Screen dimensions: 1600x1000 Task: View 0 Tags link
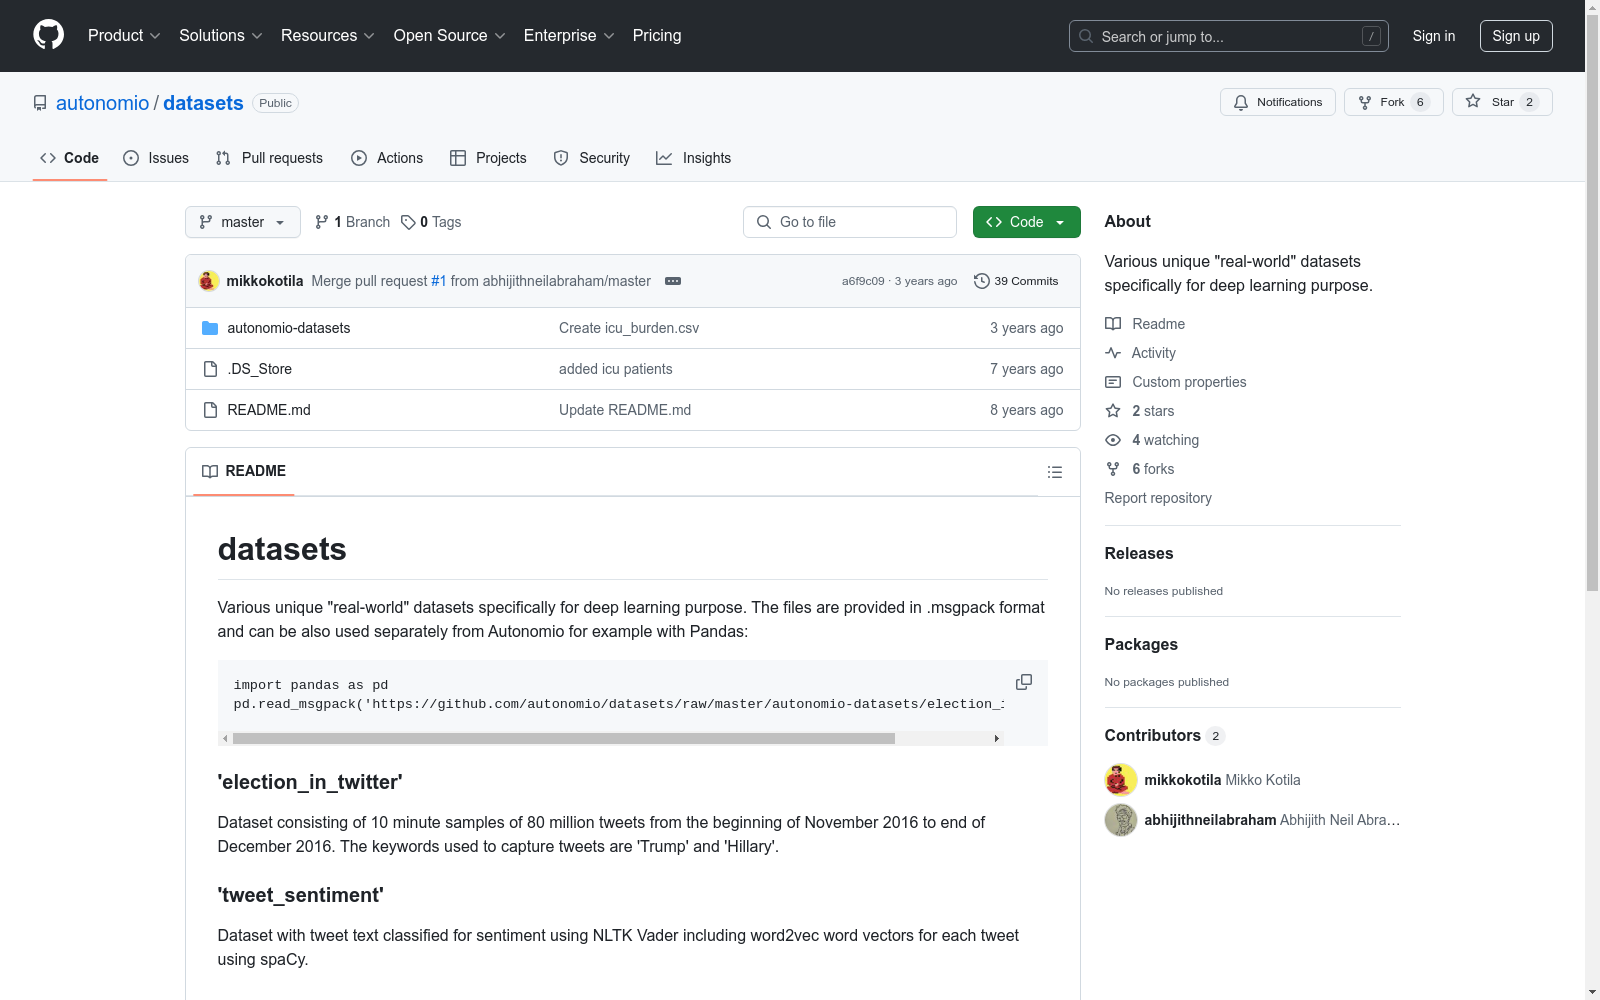coord(431,222)
